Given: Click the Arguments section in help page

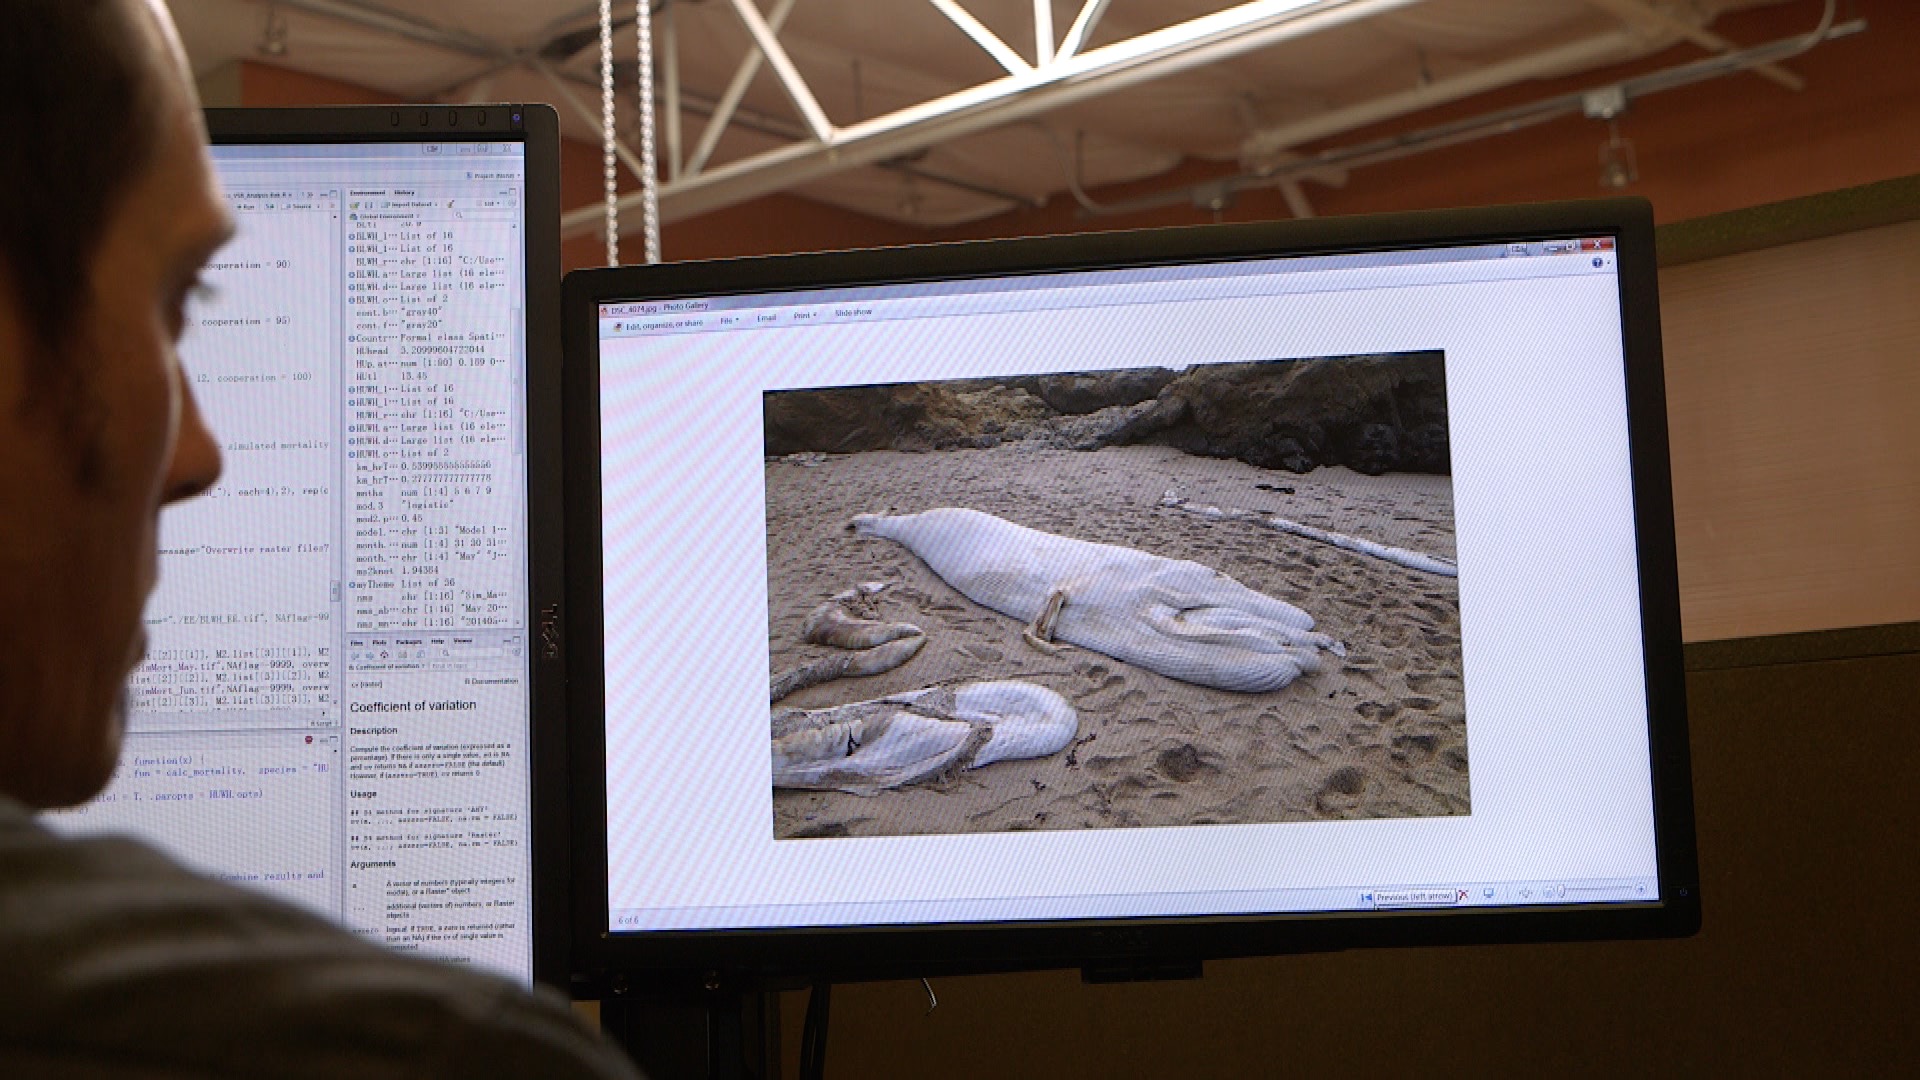Looking at the screenshot, I should 373,864.
